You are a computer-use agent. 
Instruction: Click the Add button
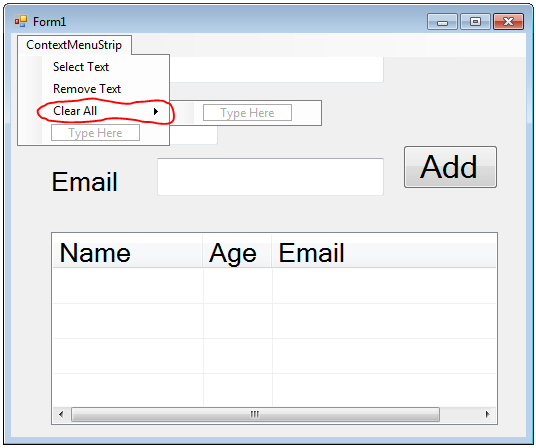450,167
